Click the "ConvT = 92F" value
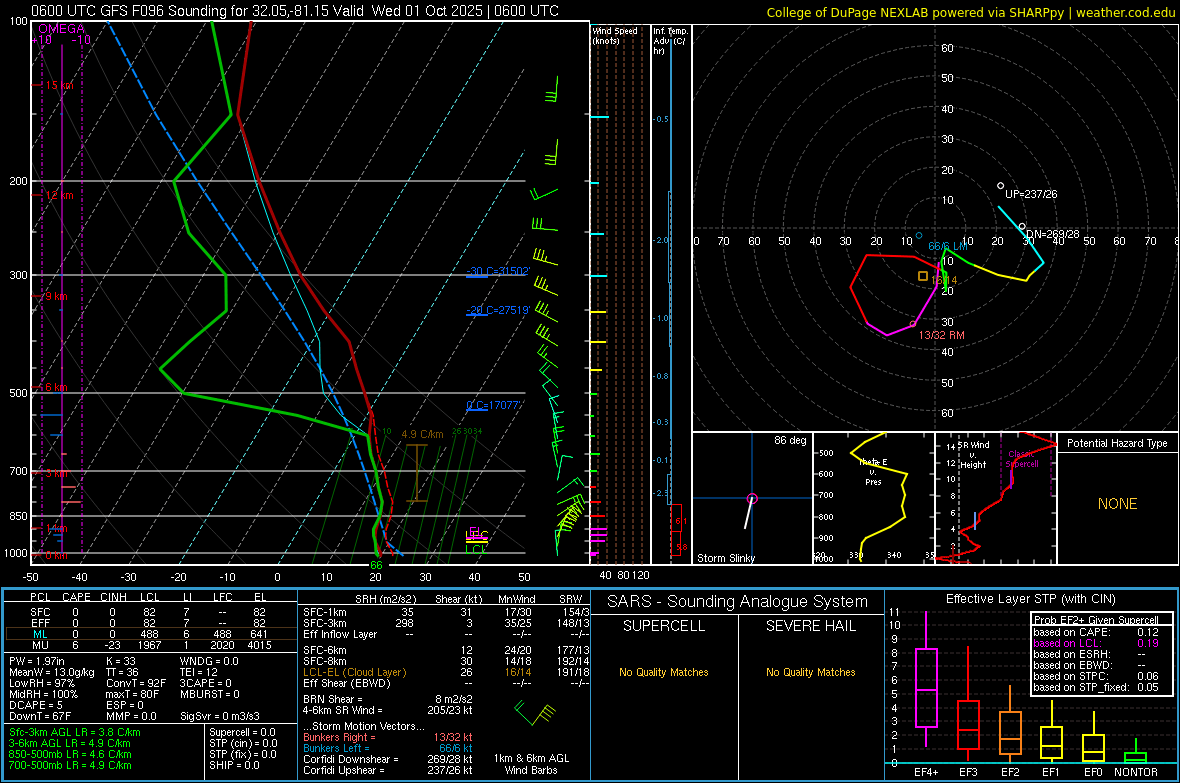 tap(136, 683)
